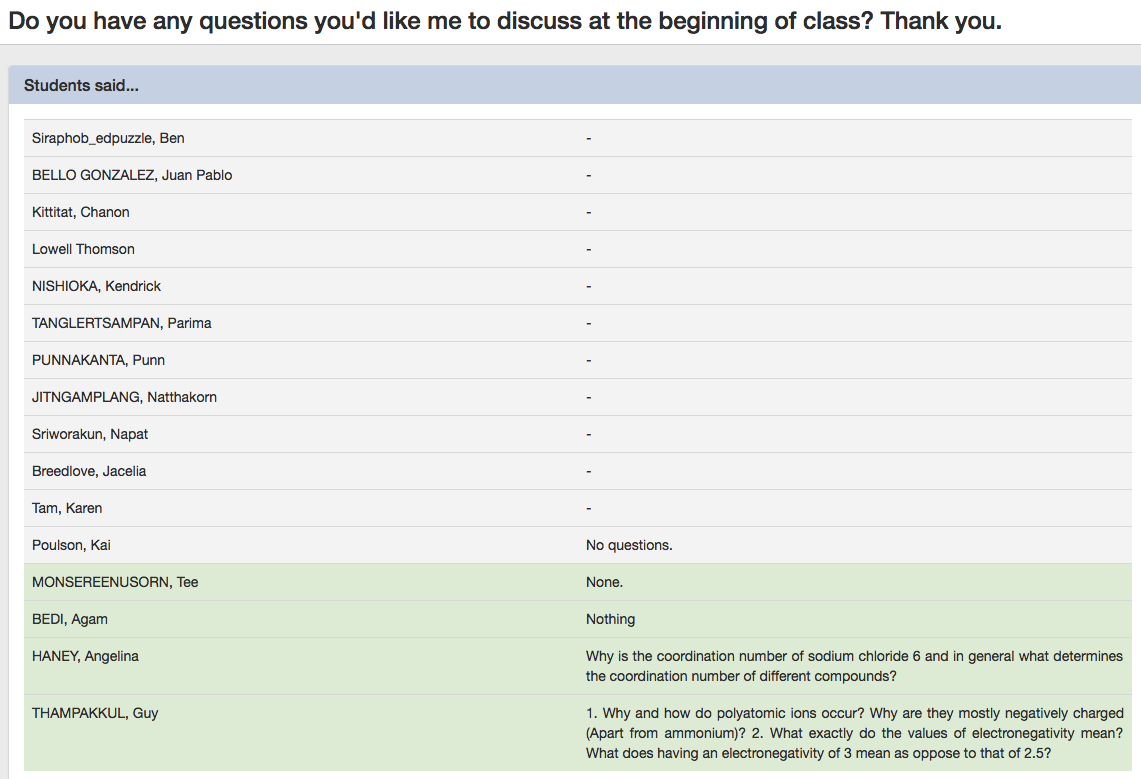Select THAMPAKKUL, Guy's polyatomic ions question
The image size is (1141, 779).
click(854, 733)
